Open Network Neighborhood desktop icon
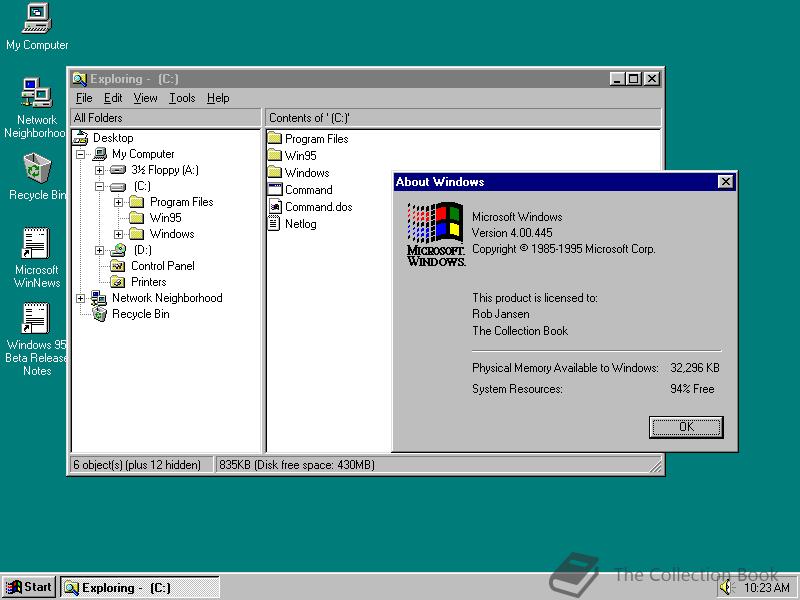This screenshot has height=600, width=800. point(36,93)
